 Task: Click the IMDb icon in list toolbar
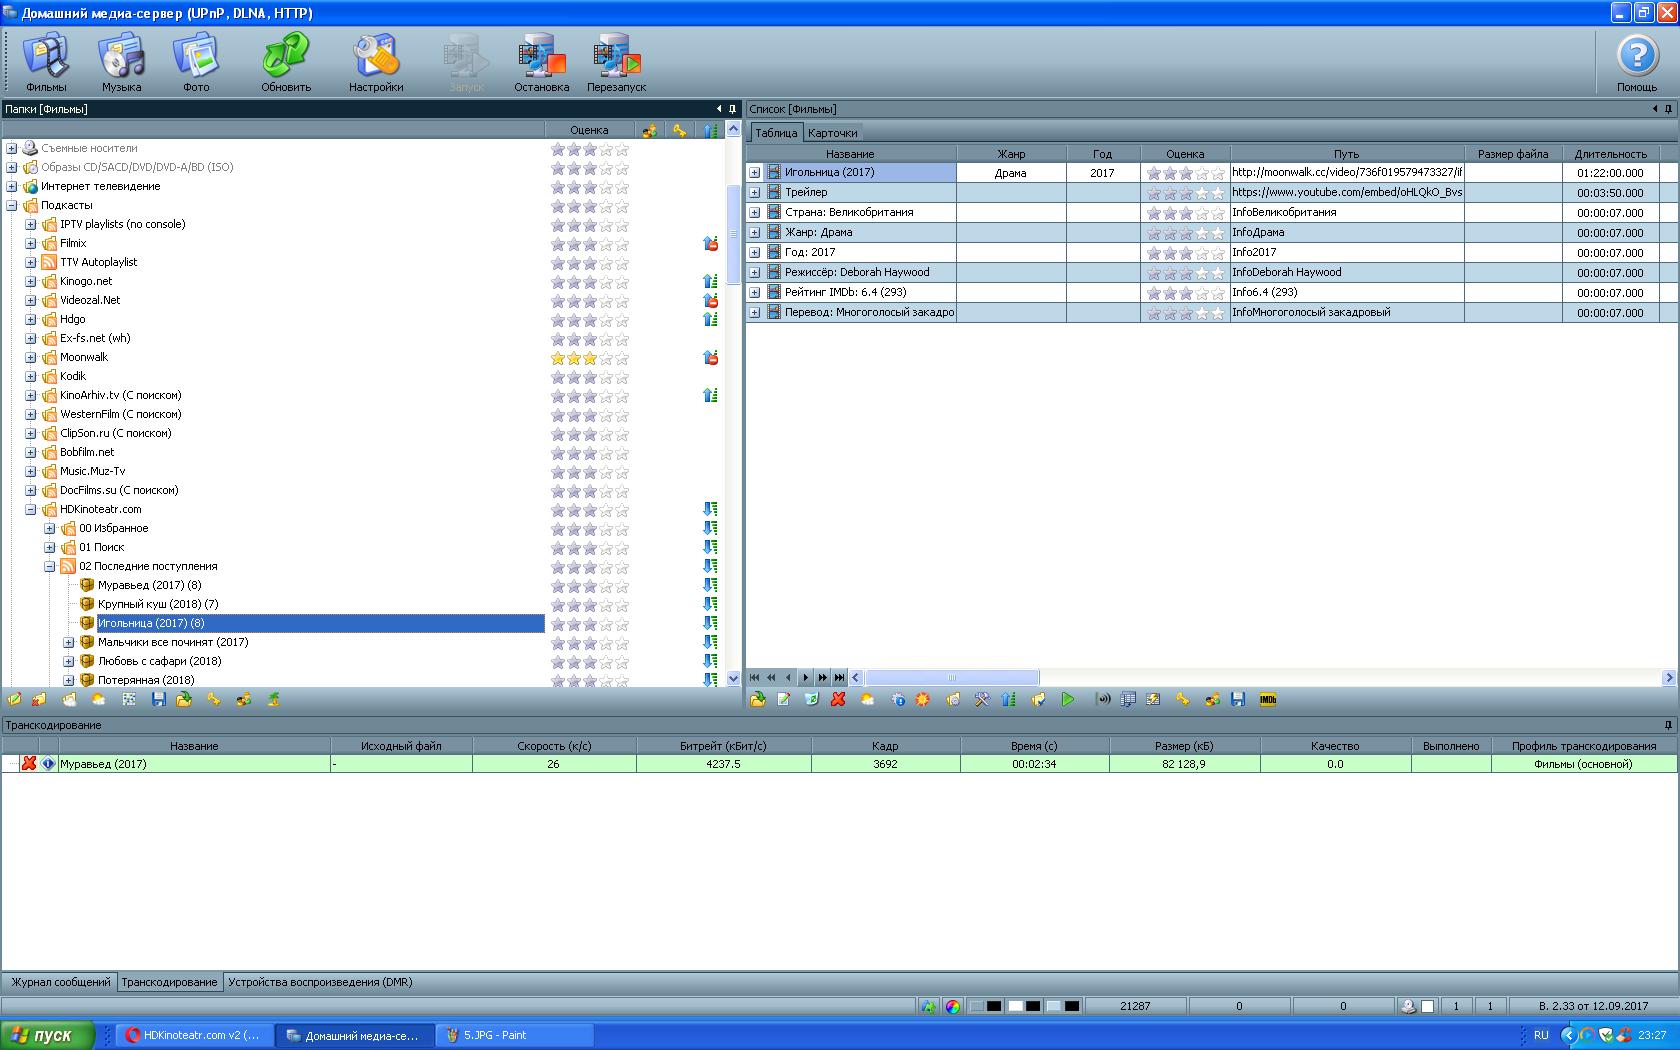[x=1267, y=700]
